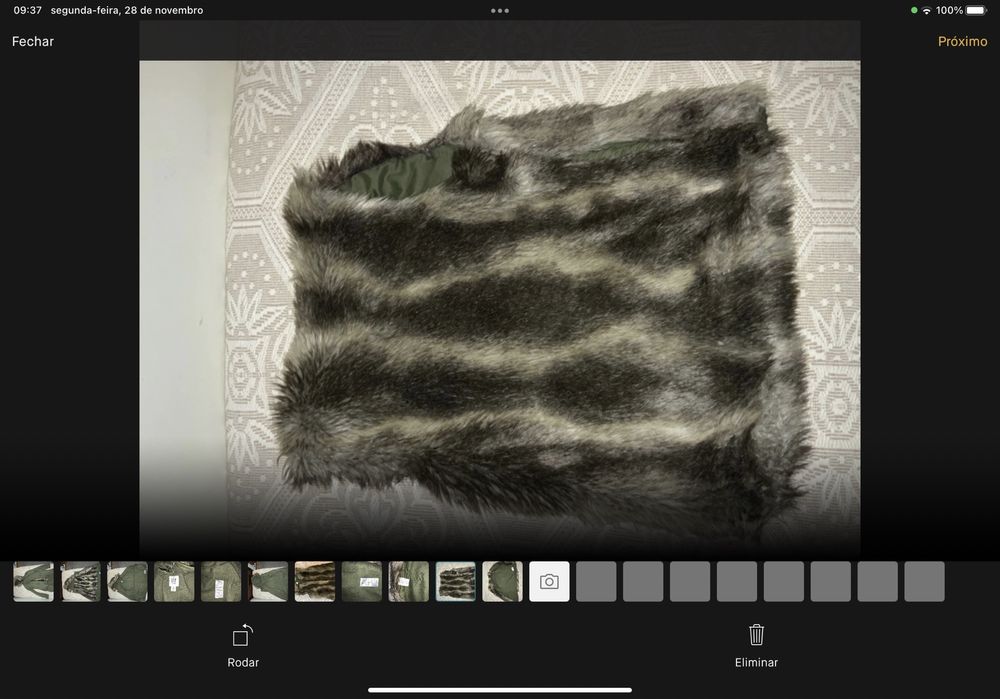
Task: Select third thumbnail of folded green coat
Action: pos(128,582)
